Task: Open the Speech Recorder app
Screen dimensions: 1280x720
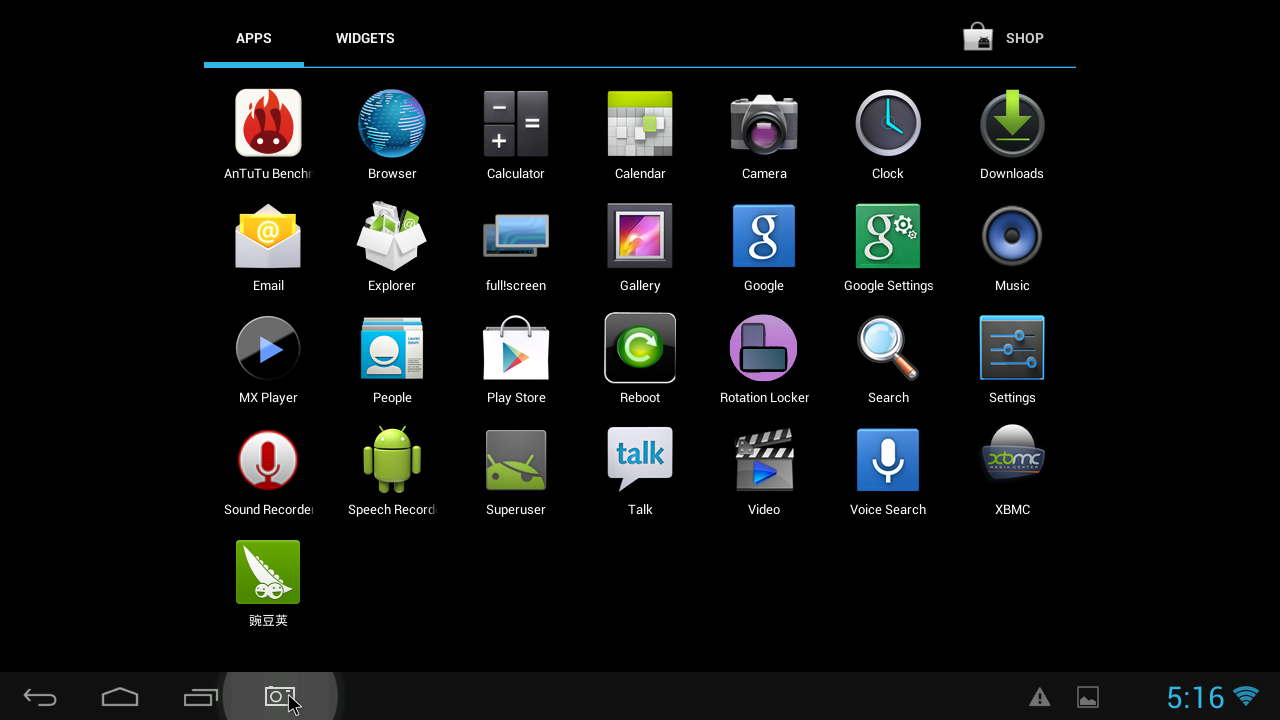Action: tap(392, 460)
